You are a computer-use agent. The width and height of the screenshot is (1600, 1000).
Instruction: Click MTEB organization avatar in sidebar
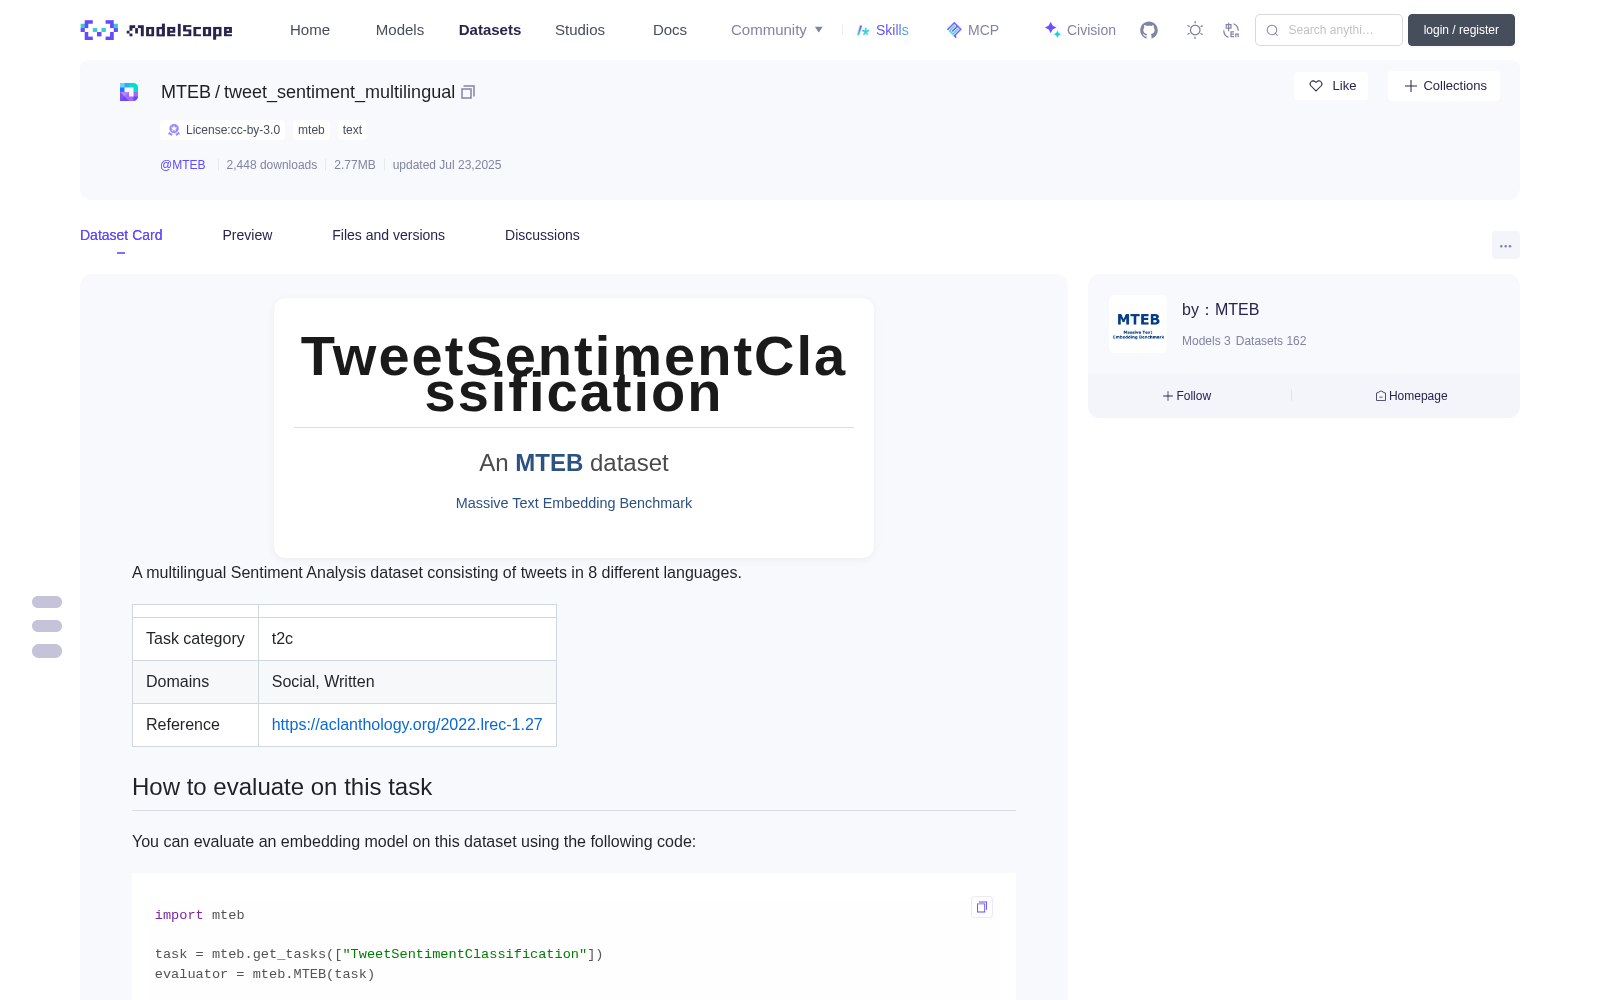click(1138, 324)
